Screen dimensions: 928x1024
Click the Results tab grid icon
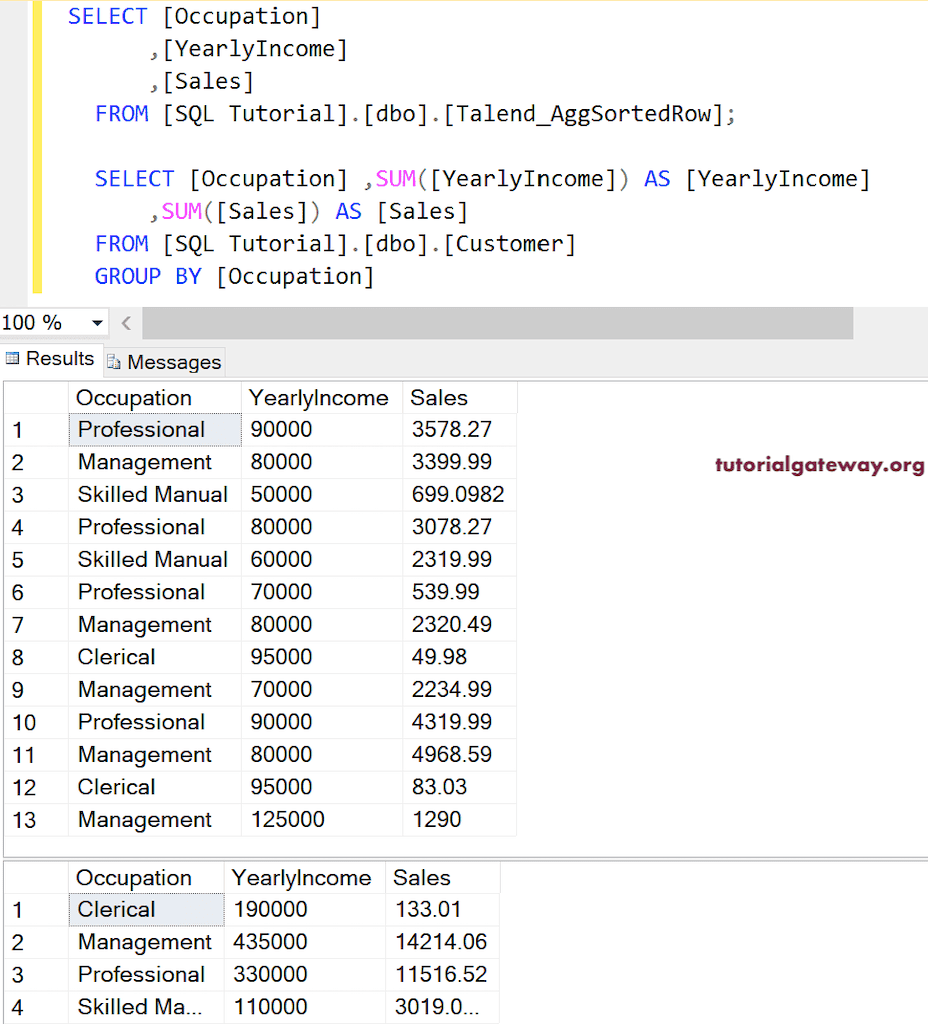point(12,358)
